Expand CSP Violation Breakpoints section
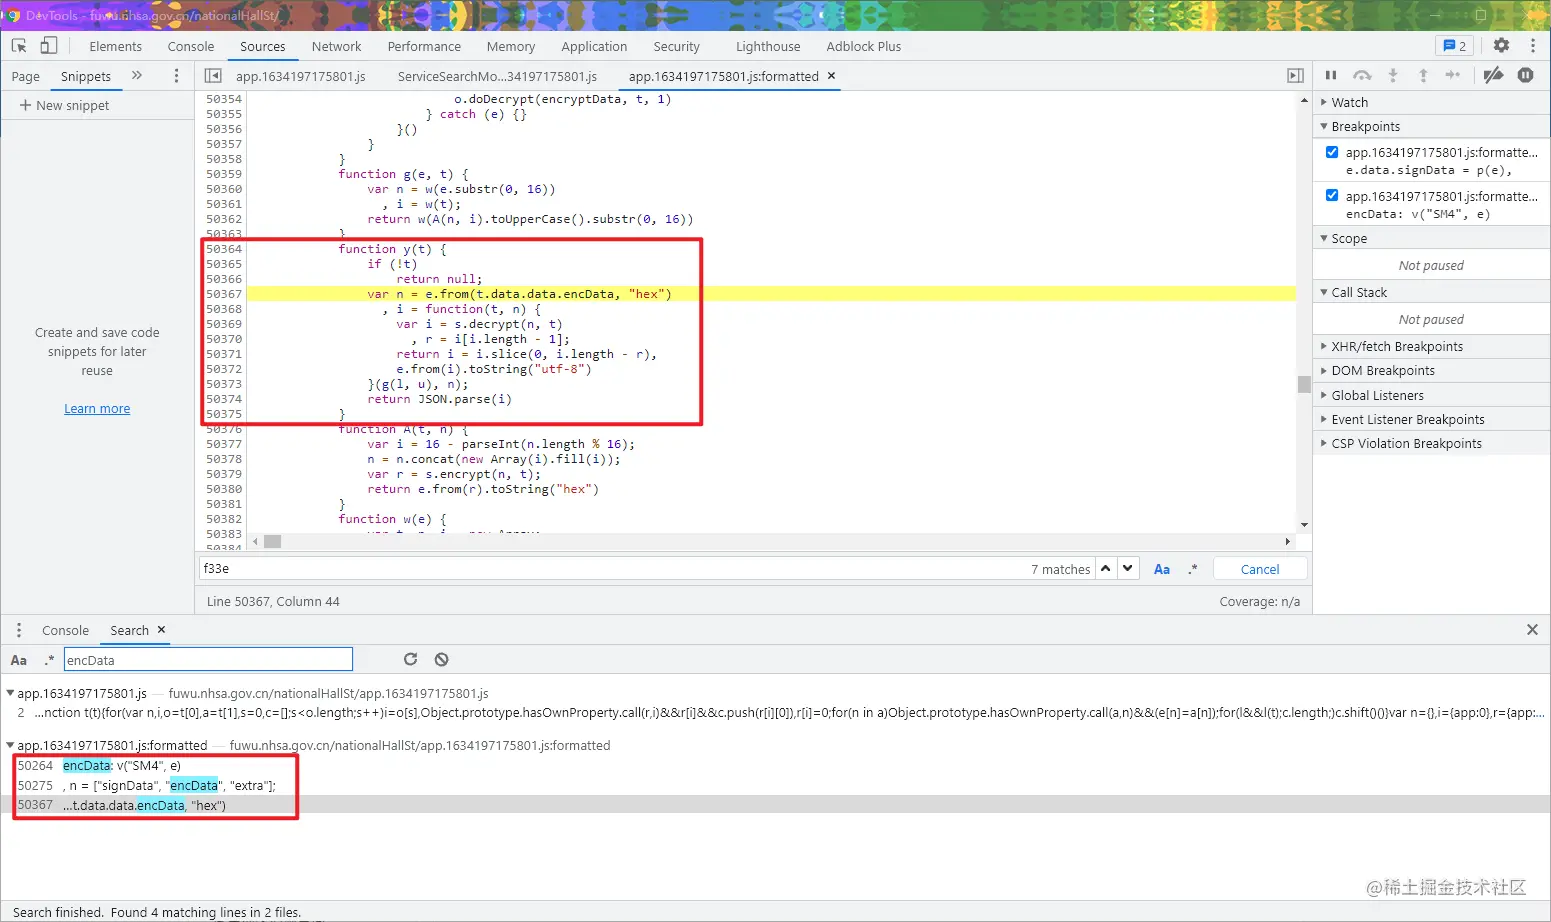Image resolution: width=1551 pixels, height=922 pixels. (x=1431, y=443)
